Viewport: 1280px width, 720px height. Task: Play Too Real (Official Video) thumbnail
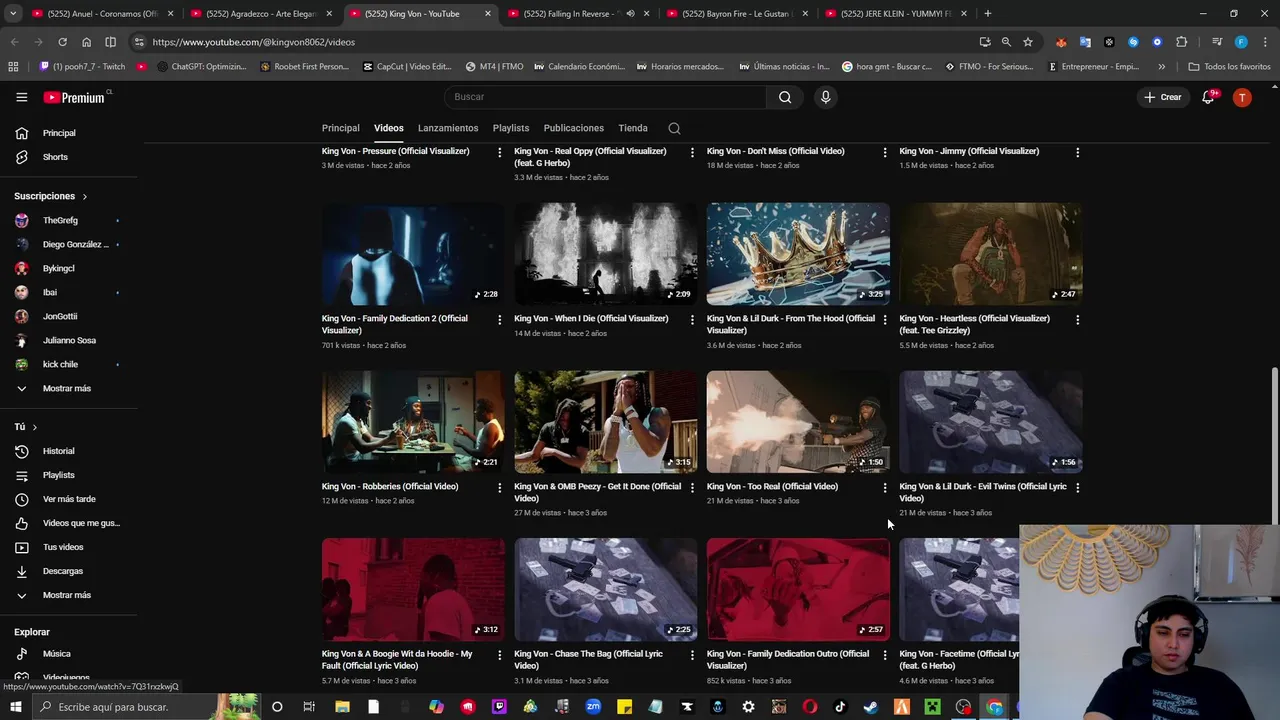coord(798,422)
